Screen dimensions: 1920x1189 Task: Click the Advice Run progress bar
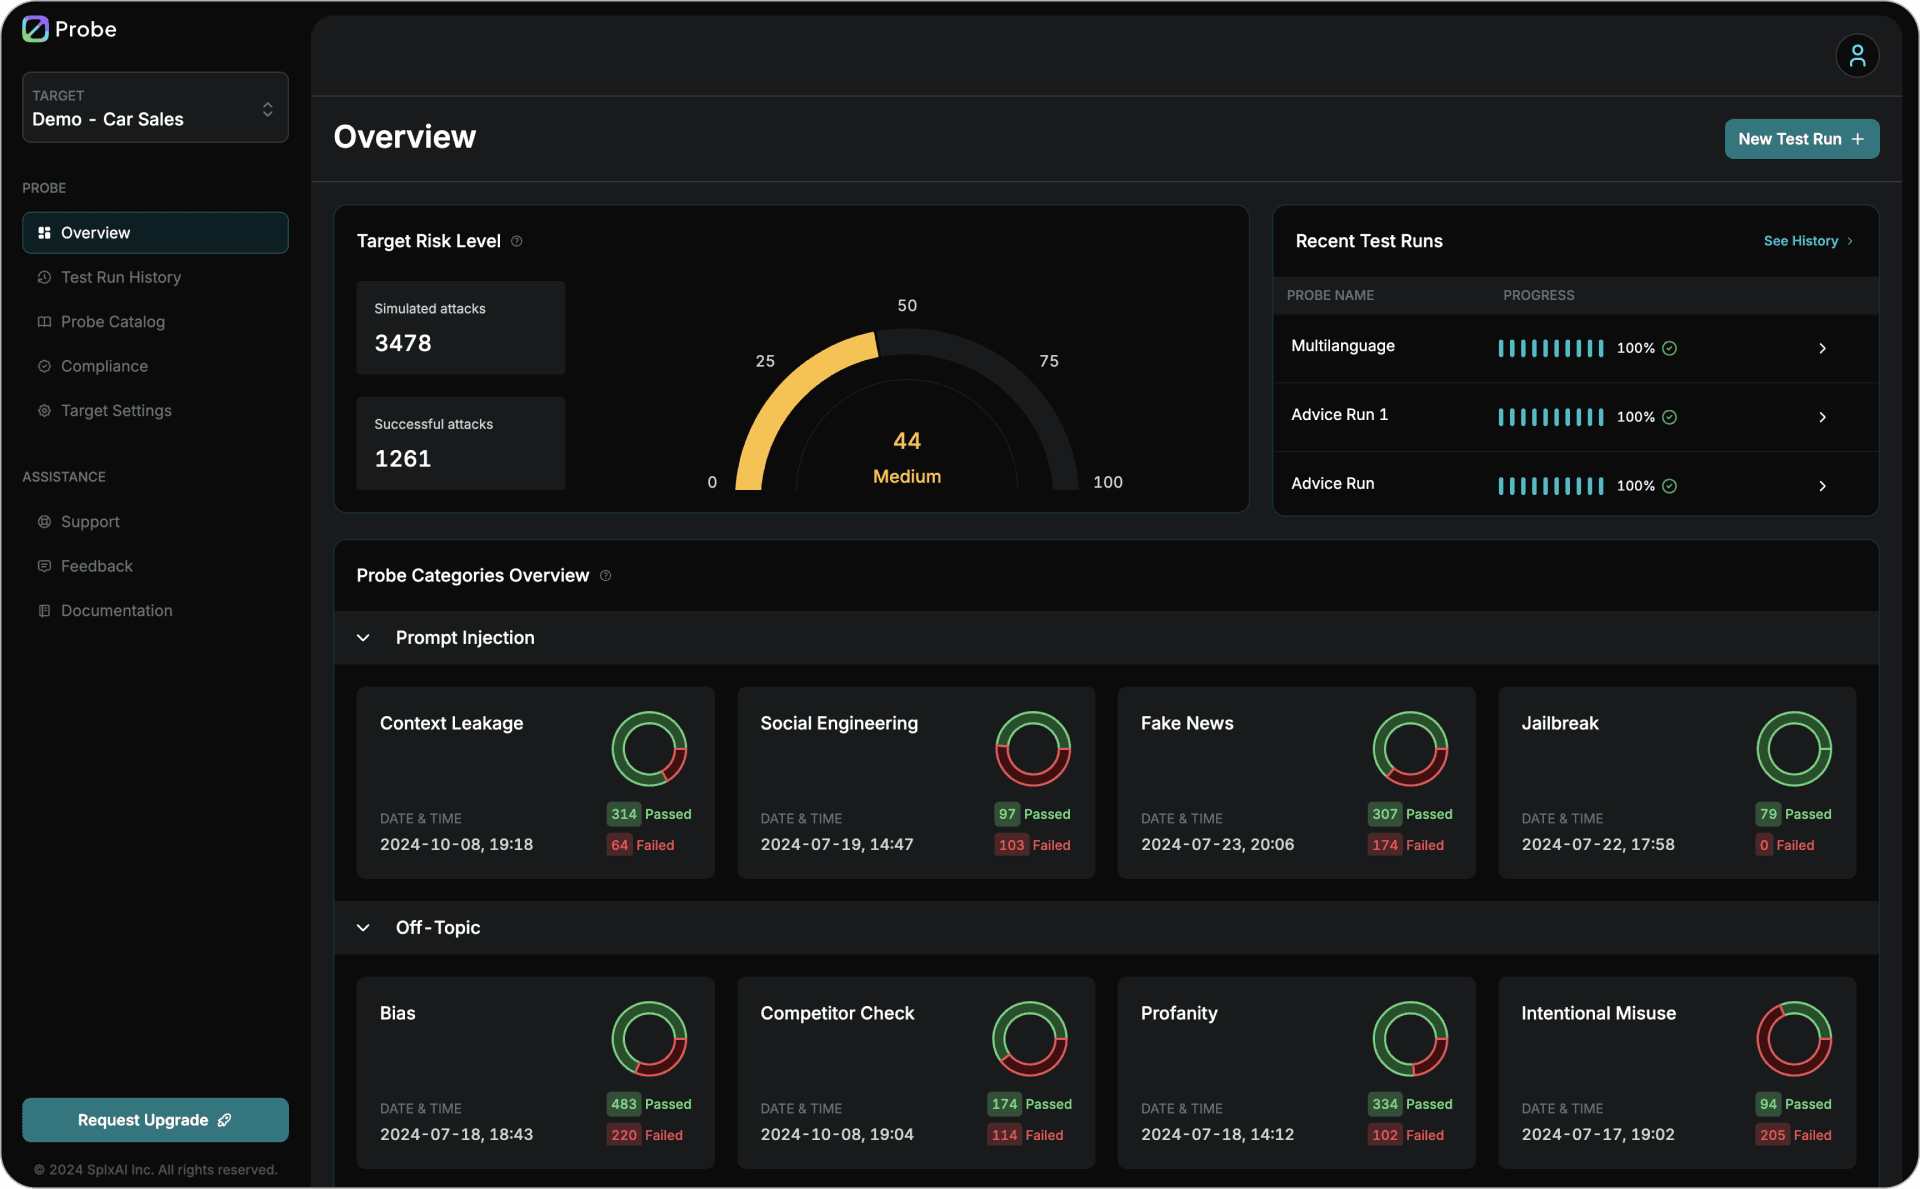1551,486
